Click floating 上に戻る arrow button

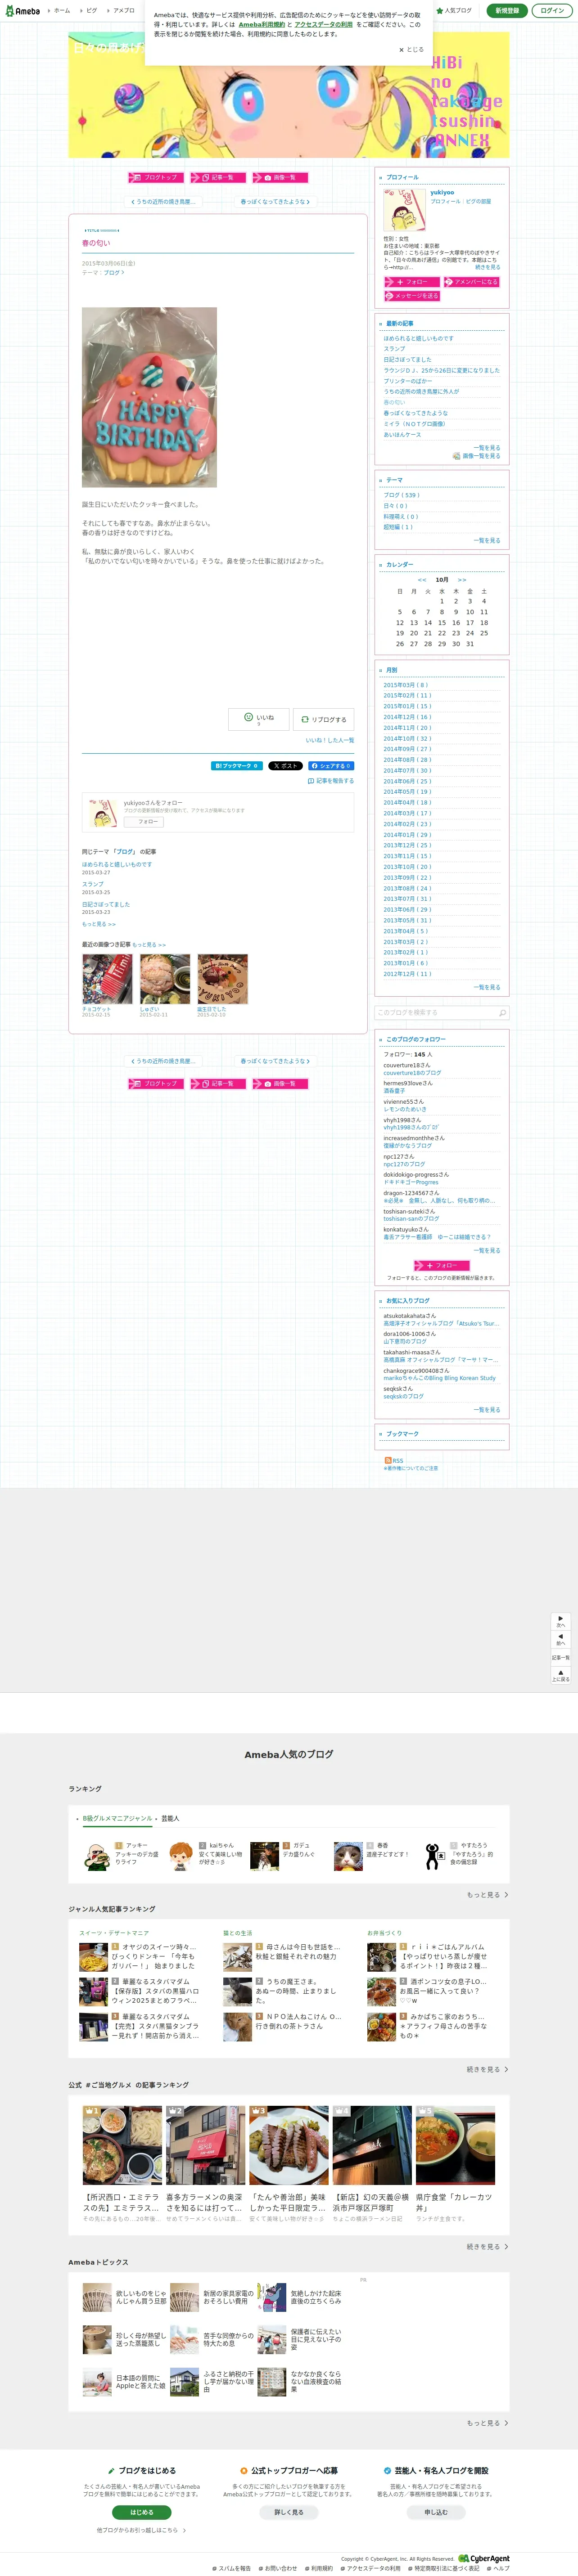click(x=560, y=1675)
